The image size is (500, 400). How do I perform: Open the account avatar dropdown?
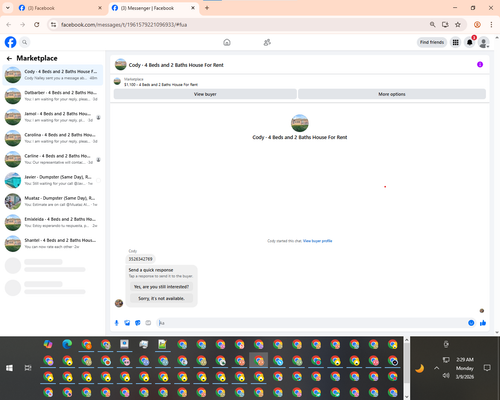[484, 42]
